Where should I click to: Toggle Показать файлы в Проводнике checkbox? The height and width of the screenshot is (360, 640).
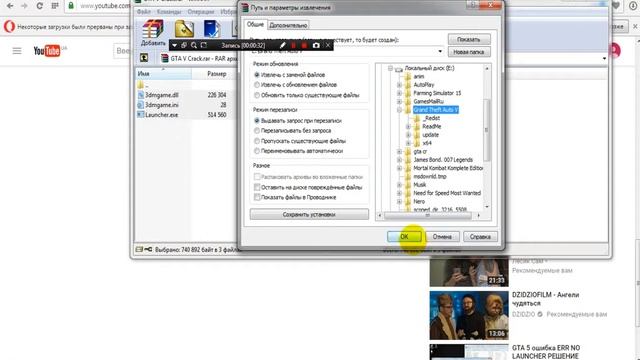coord(257,197)
